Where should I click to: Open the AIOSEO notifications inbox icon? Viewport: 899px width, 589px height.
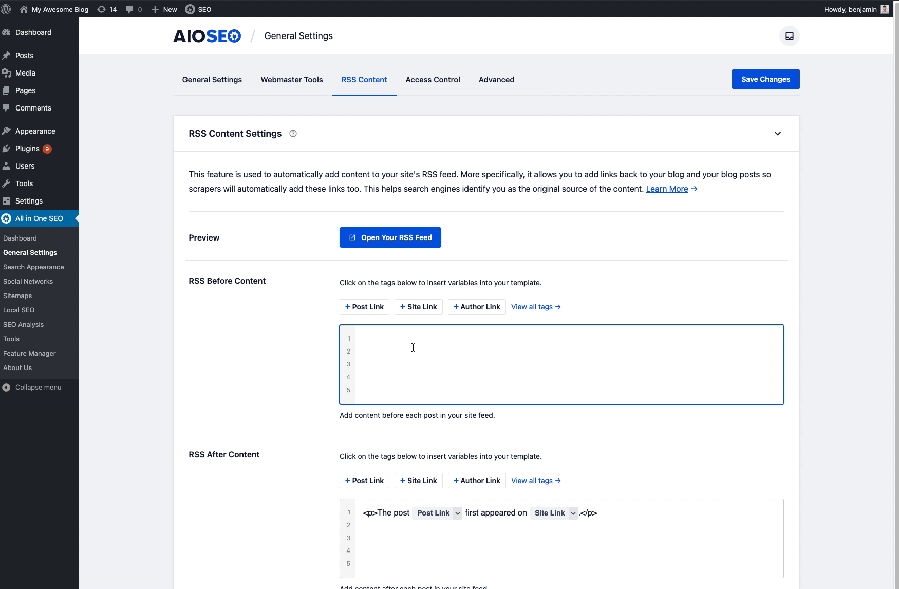point(789,36)
